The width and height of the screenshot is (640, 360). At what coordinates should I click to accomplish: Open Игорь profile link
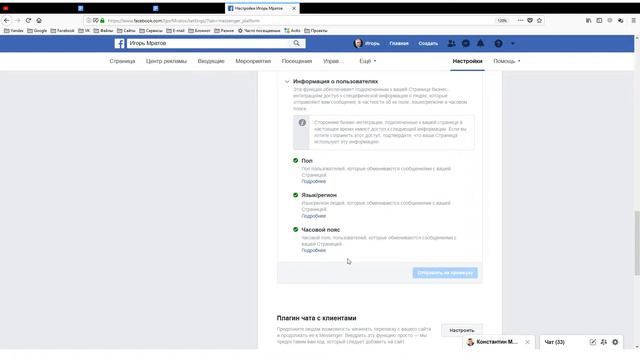point(367,43)
